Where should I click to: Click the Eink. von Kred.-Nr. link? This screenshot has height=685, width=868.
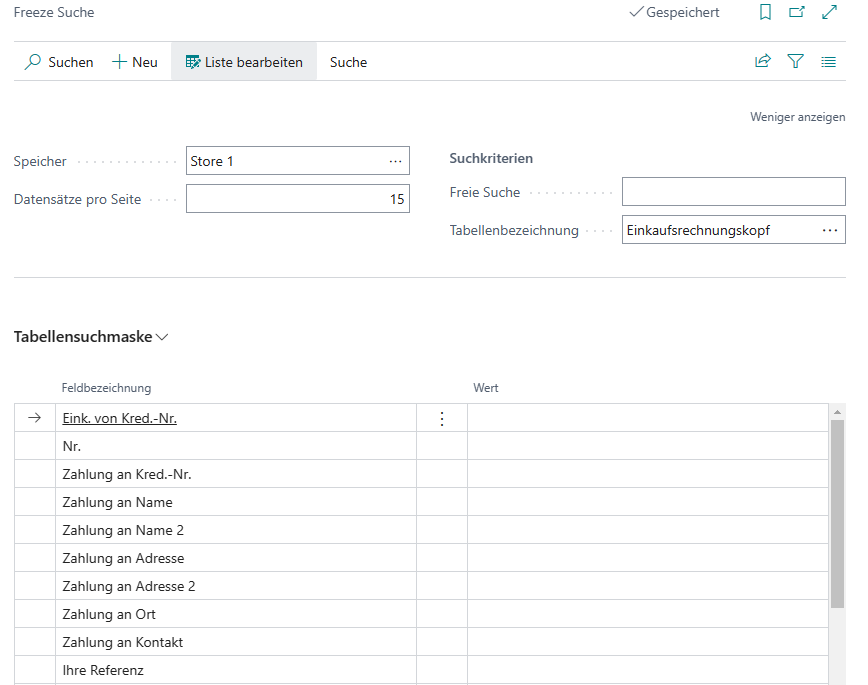[x=119, y=419]
